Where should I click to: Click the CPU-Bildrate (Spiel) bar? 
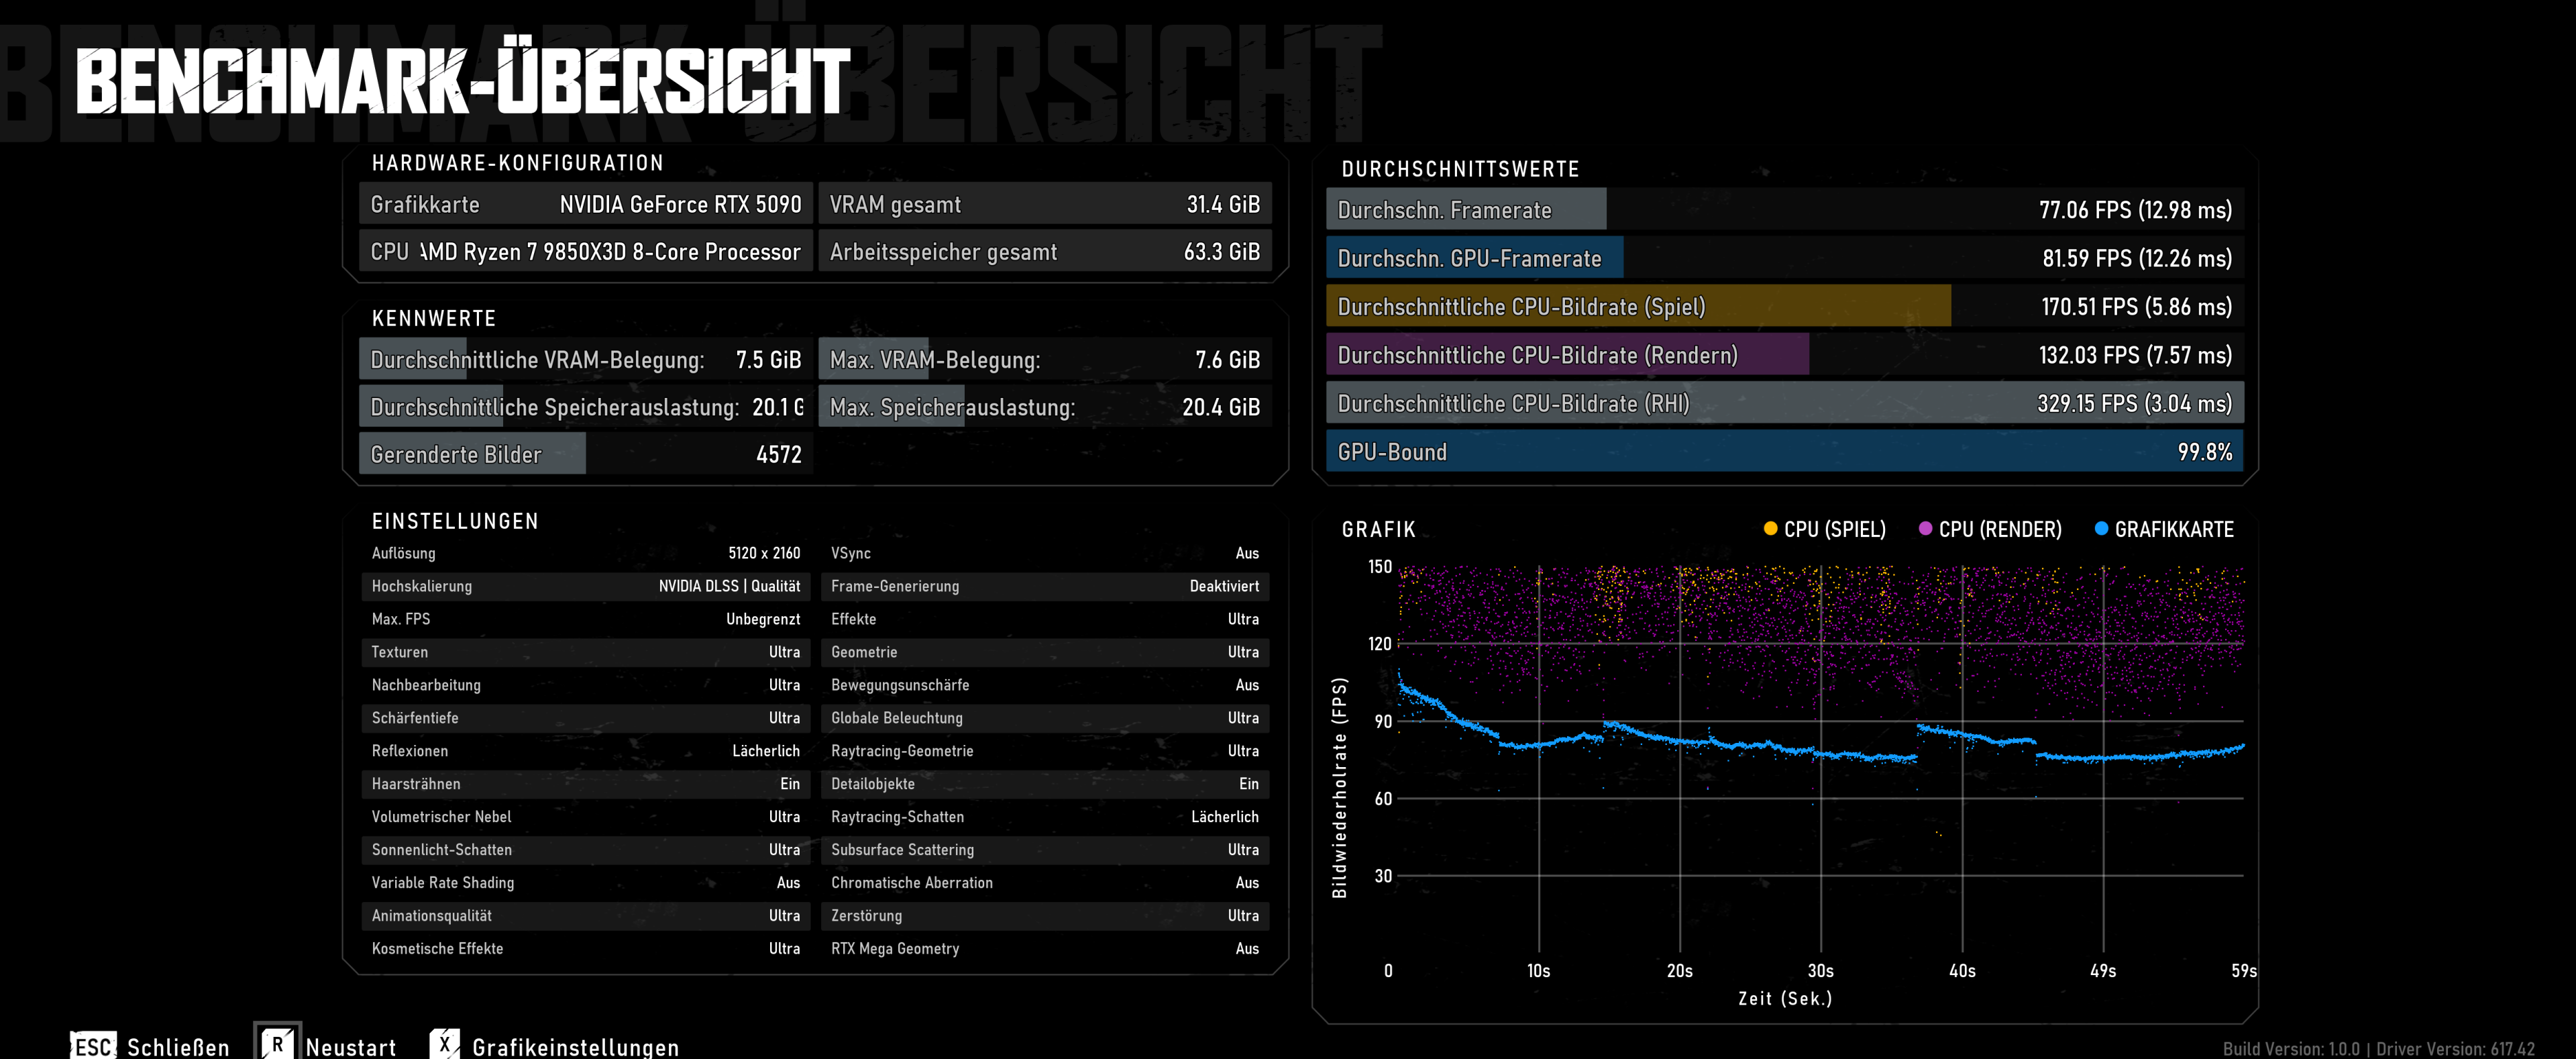click(1785, 306)
